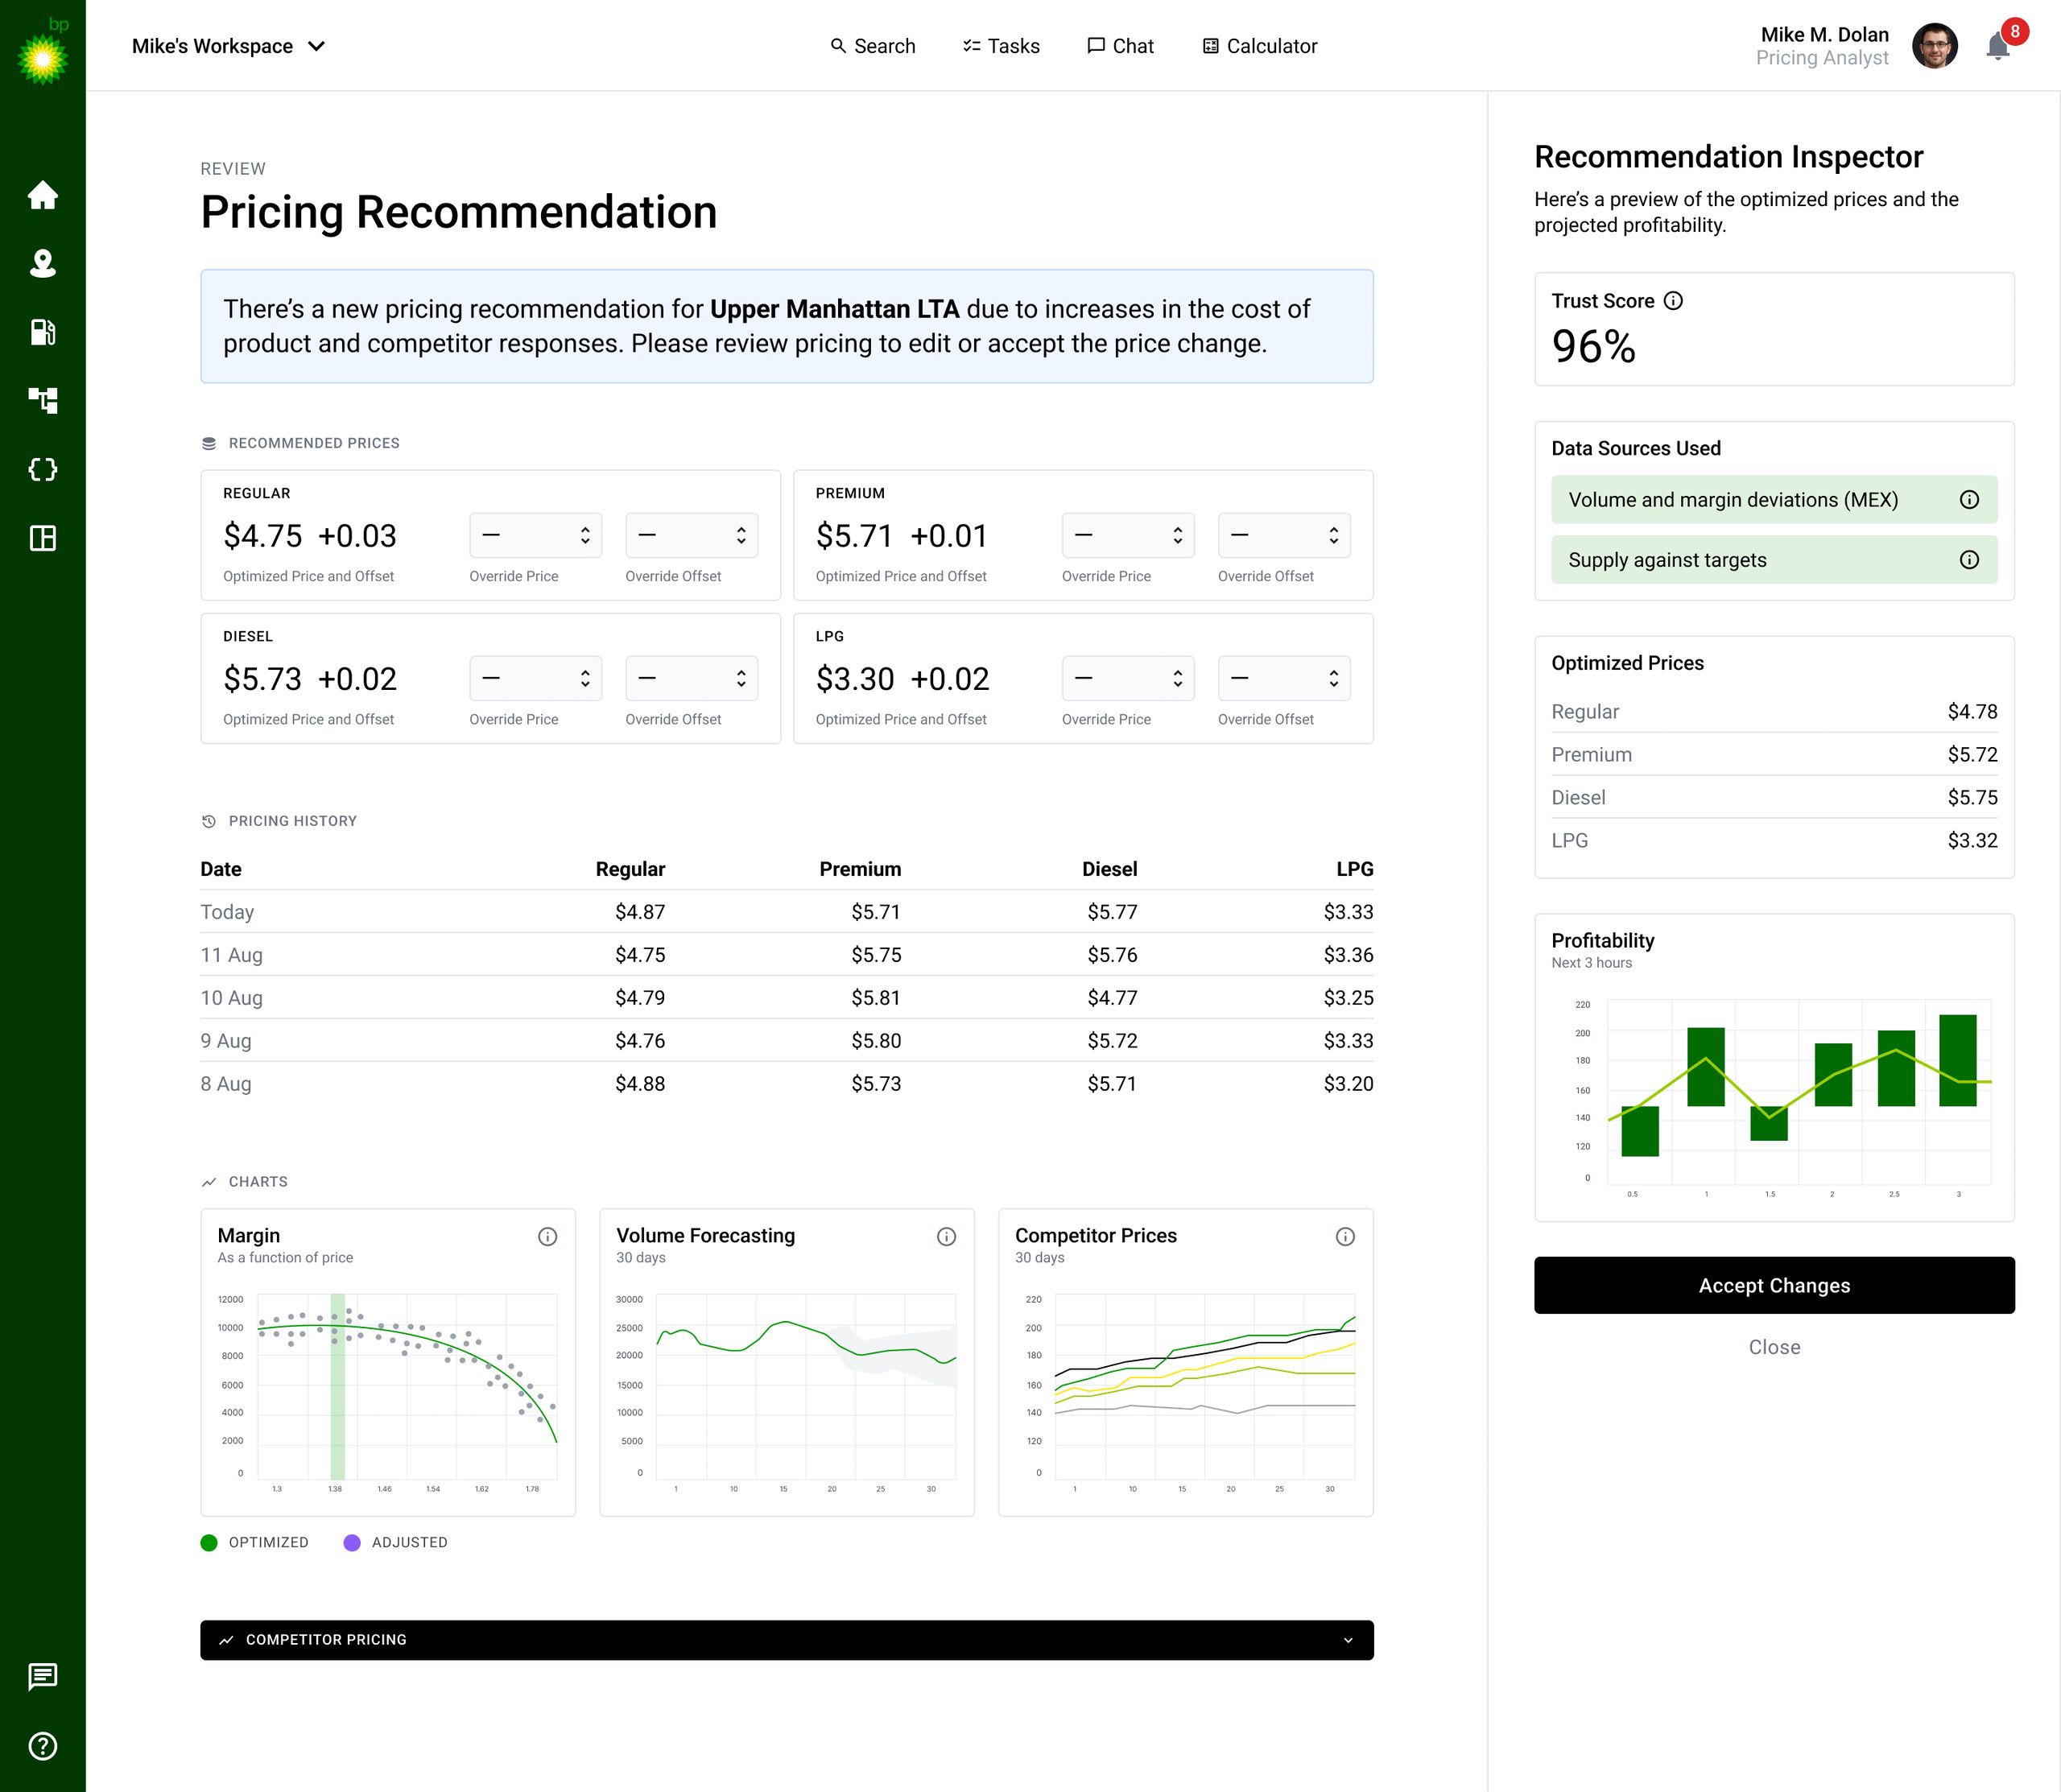Click the bp logo in sidebar
2061x1792 pixels.
(x=43, y=51)
